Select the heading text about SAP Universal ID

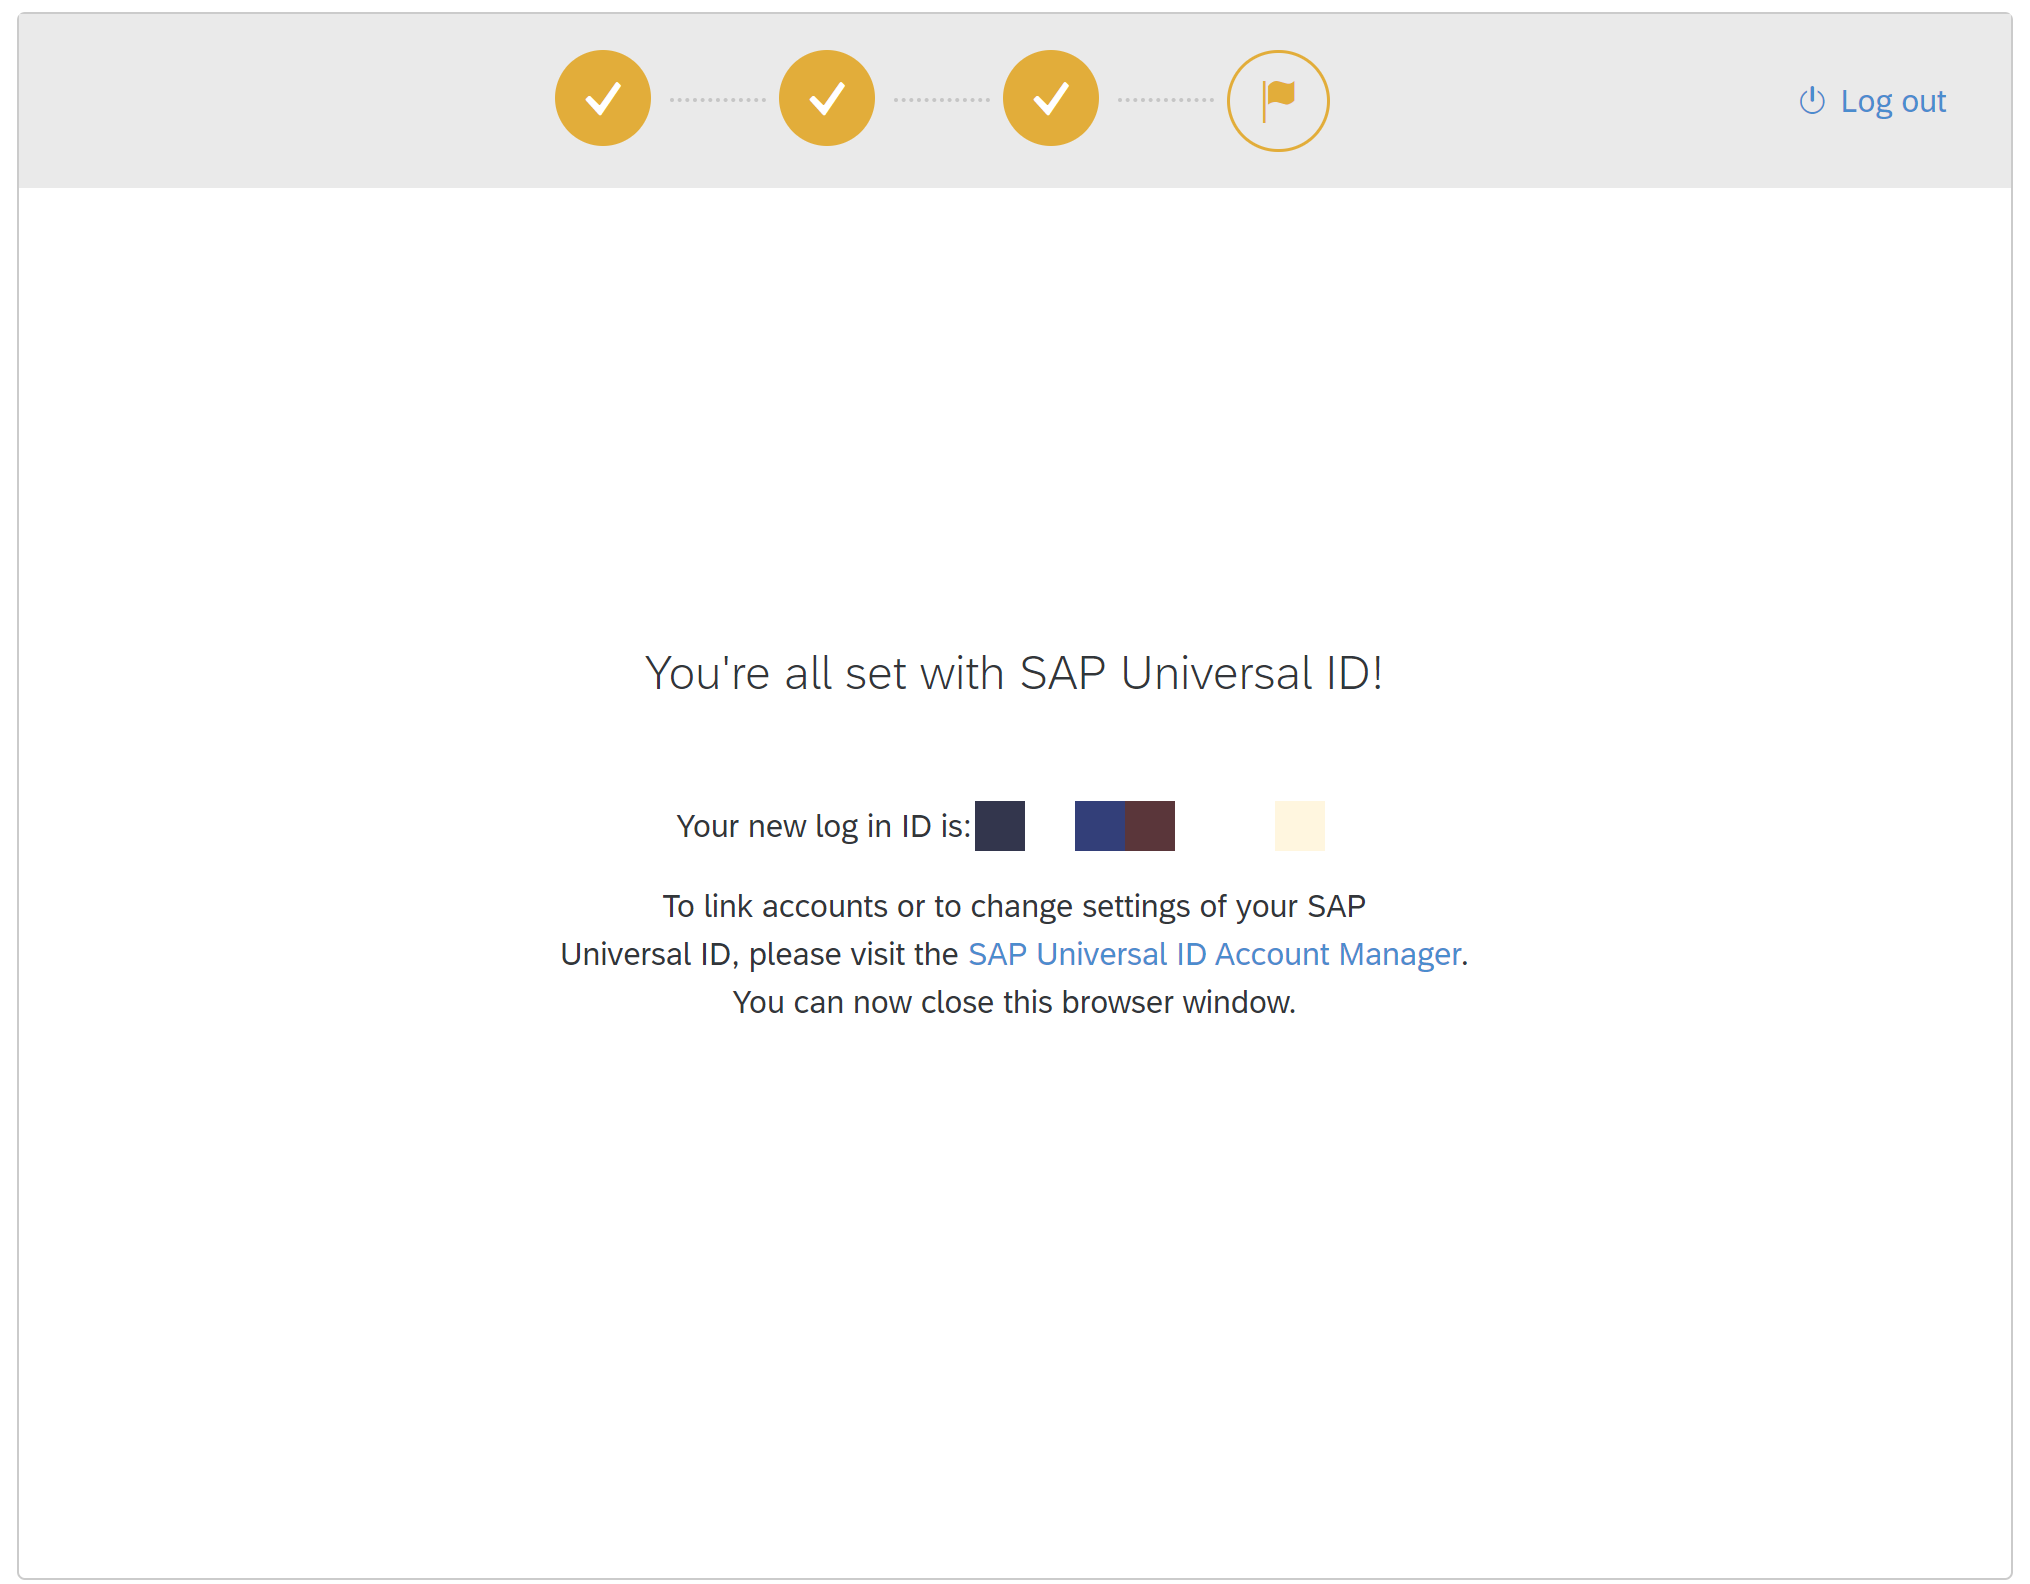[x=1014, y=673]
